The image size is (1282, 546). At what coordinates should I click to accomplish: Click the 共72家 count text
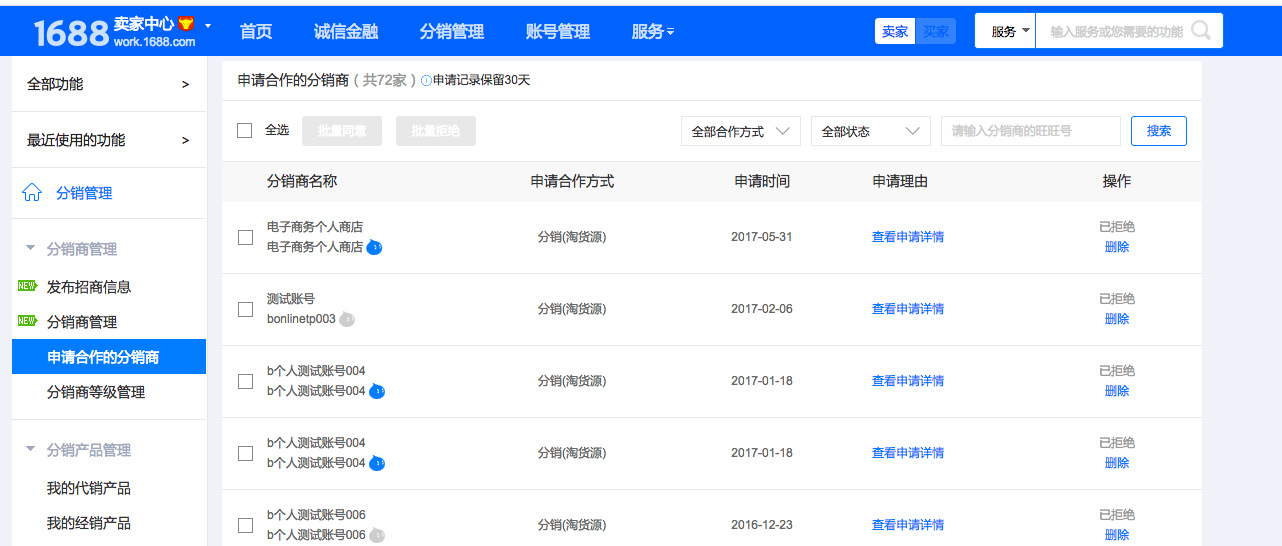385,80
